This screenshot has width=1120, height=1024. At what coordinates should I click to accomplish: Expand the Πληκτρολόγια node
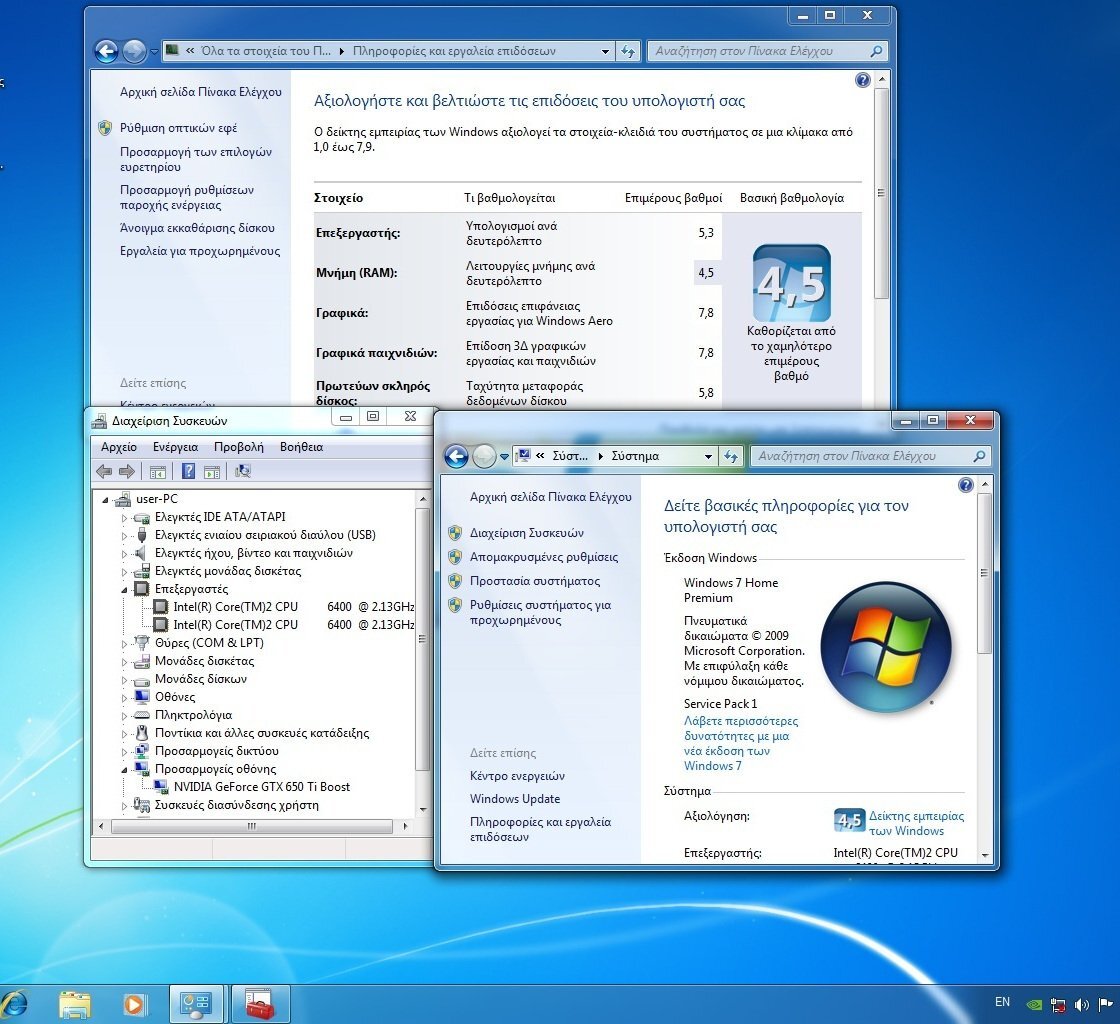[x=124, y=716]
